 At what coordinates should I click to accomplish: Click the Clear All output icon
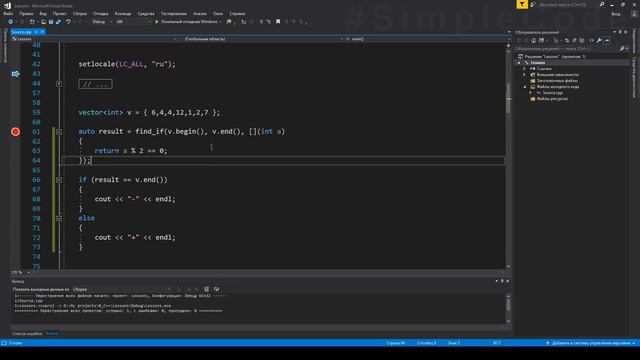point(207,289)
